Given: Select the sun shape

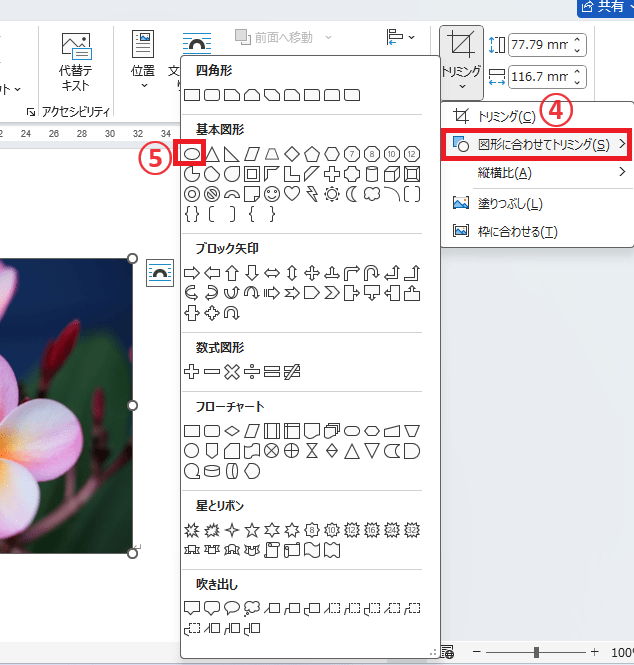Looking at the screenshot, I should [x=332, y=194].
